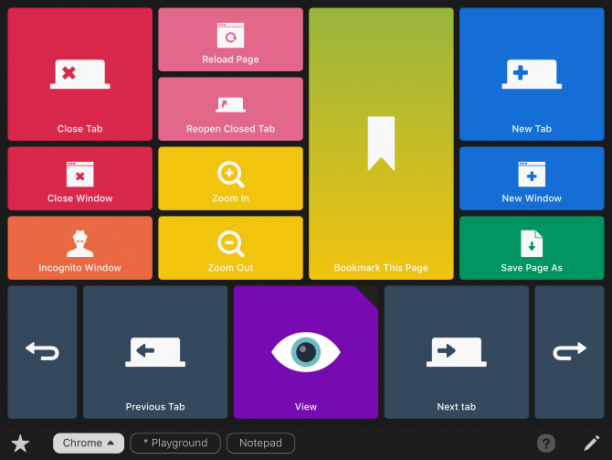Go to the Next tab tile
Image resolution: width=612 pixels, height=460 pixels.
coord(457,352)
